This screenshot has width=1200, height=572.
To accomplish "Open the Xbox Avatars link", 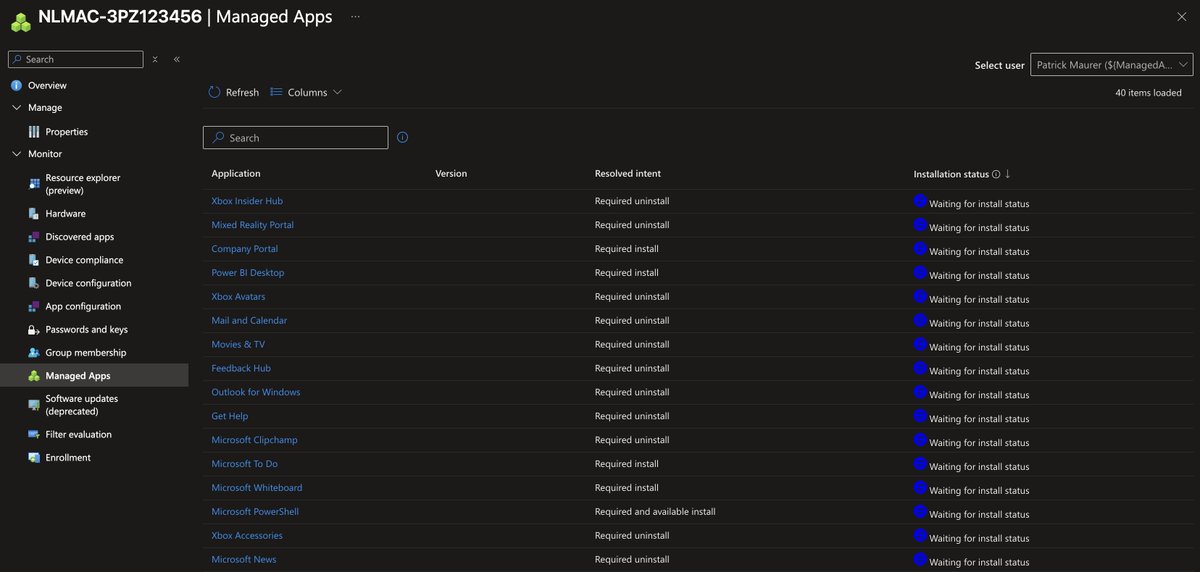I will [x=238, y=297].
